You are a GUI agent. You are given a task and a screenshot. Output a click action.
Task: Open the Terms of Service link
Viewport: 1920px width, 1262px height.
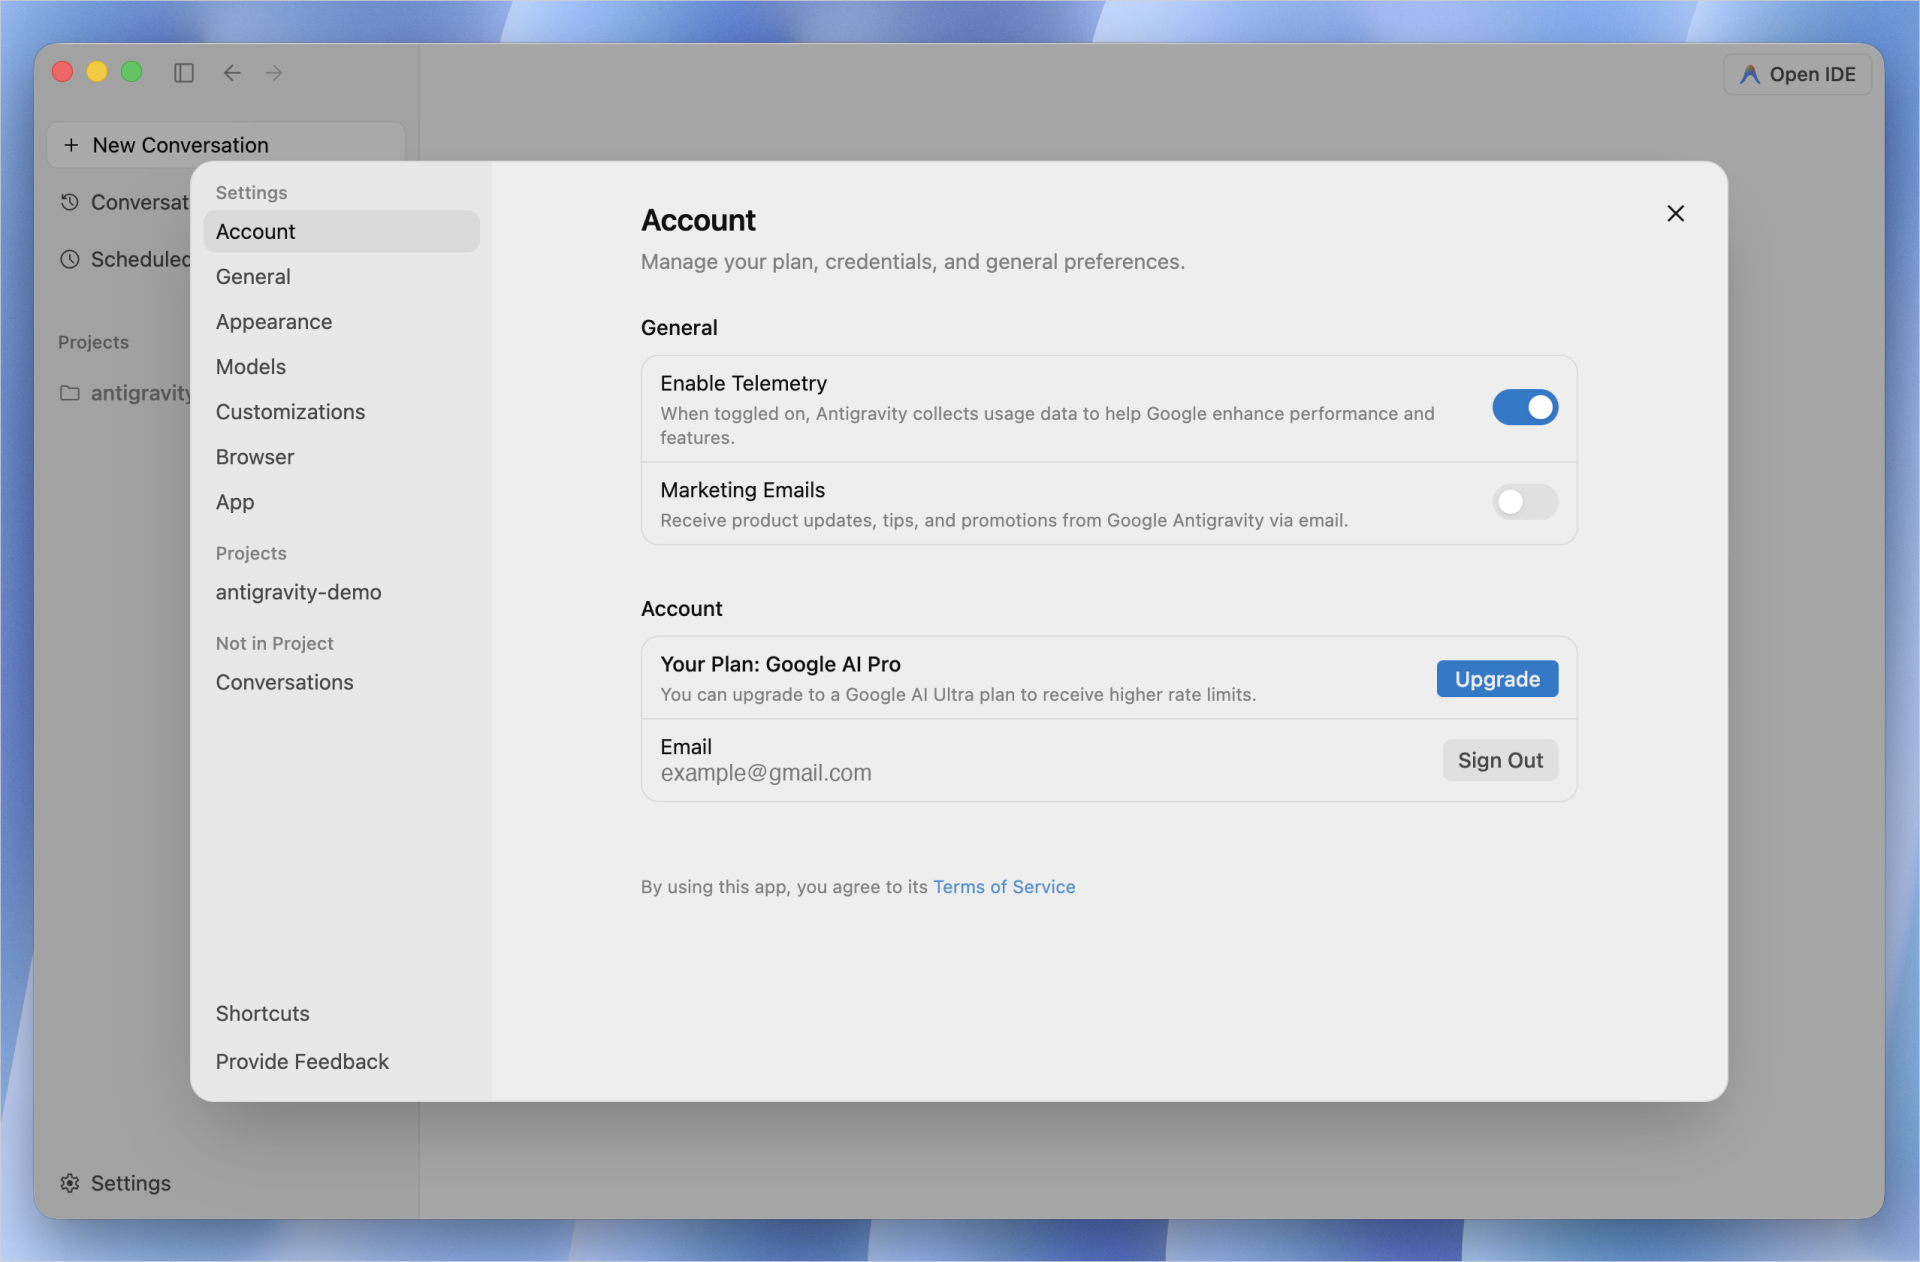coord(1004,887)
